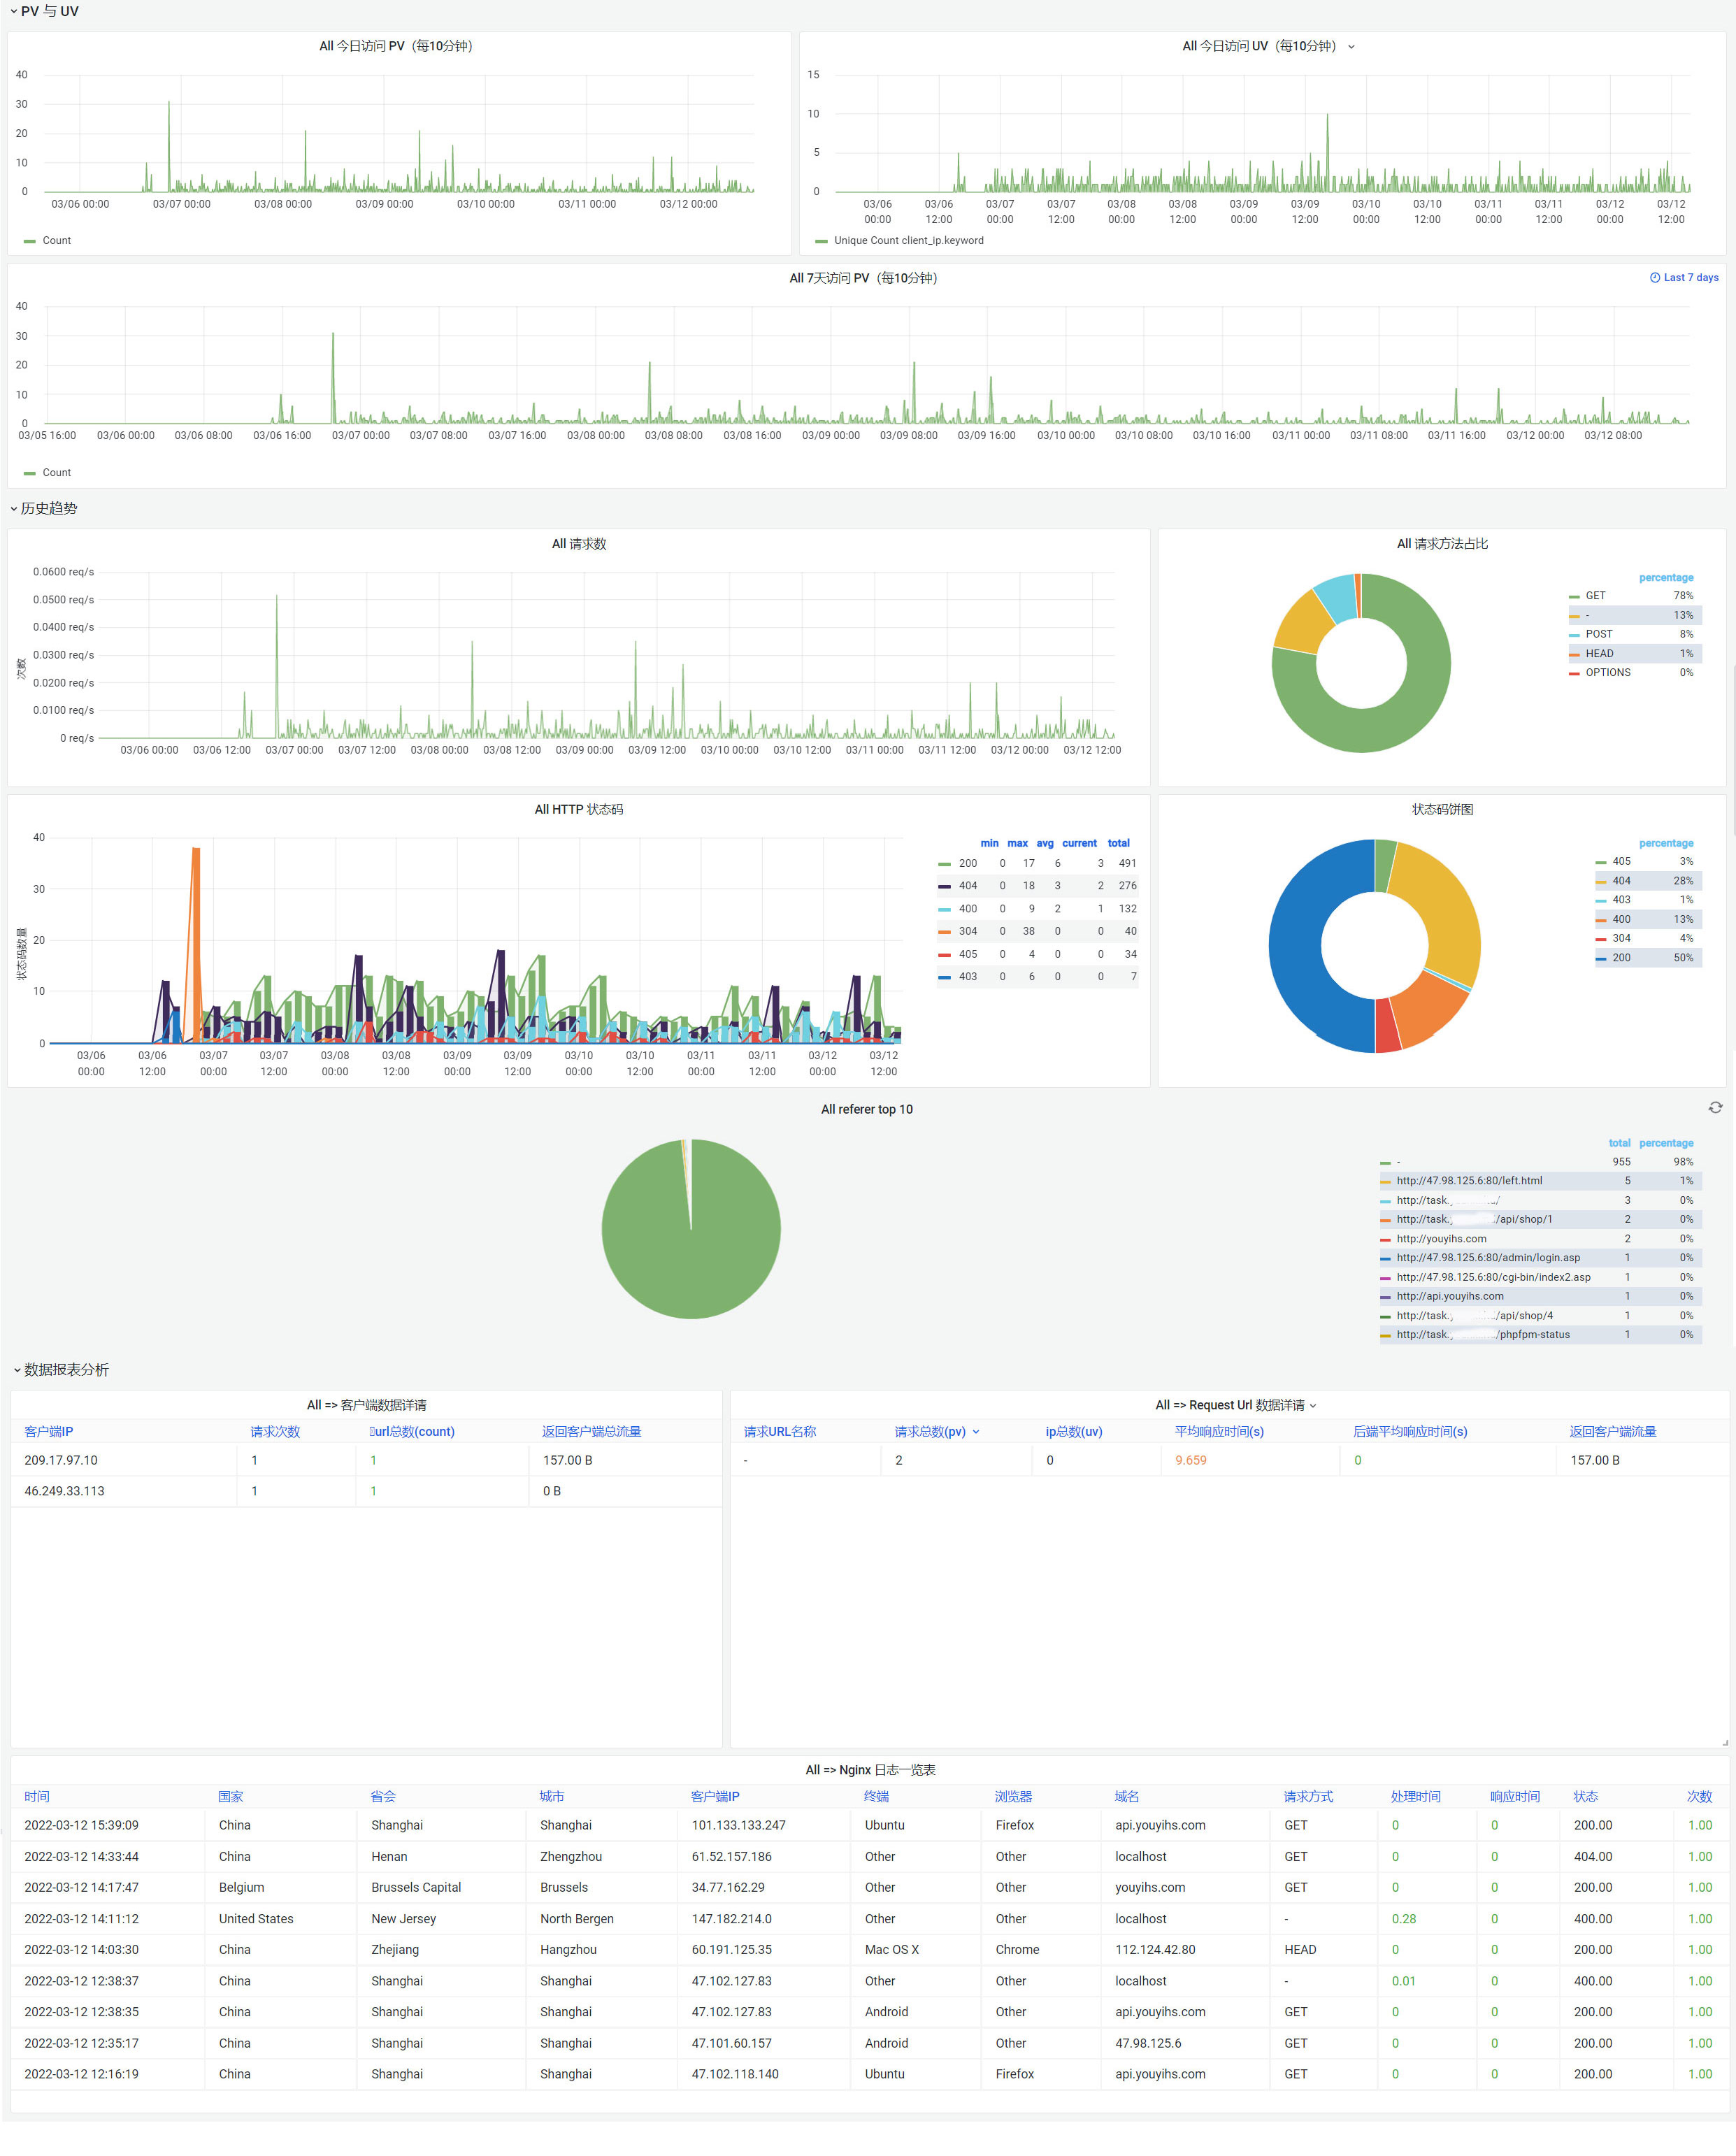The image size is (1736, 2156).
Task: Sort Nginx log table by 浏览器 column
Action: point(1013,1796)
